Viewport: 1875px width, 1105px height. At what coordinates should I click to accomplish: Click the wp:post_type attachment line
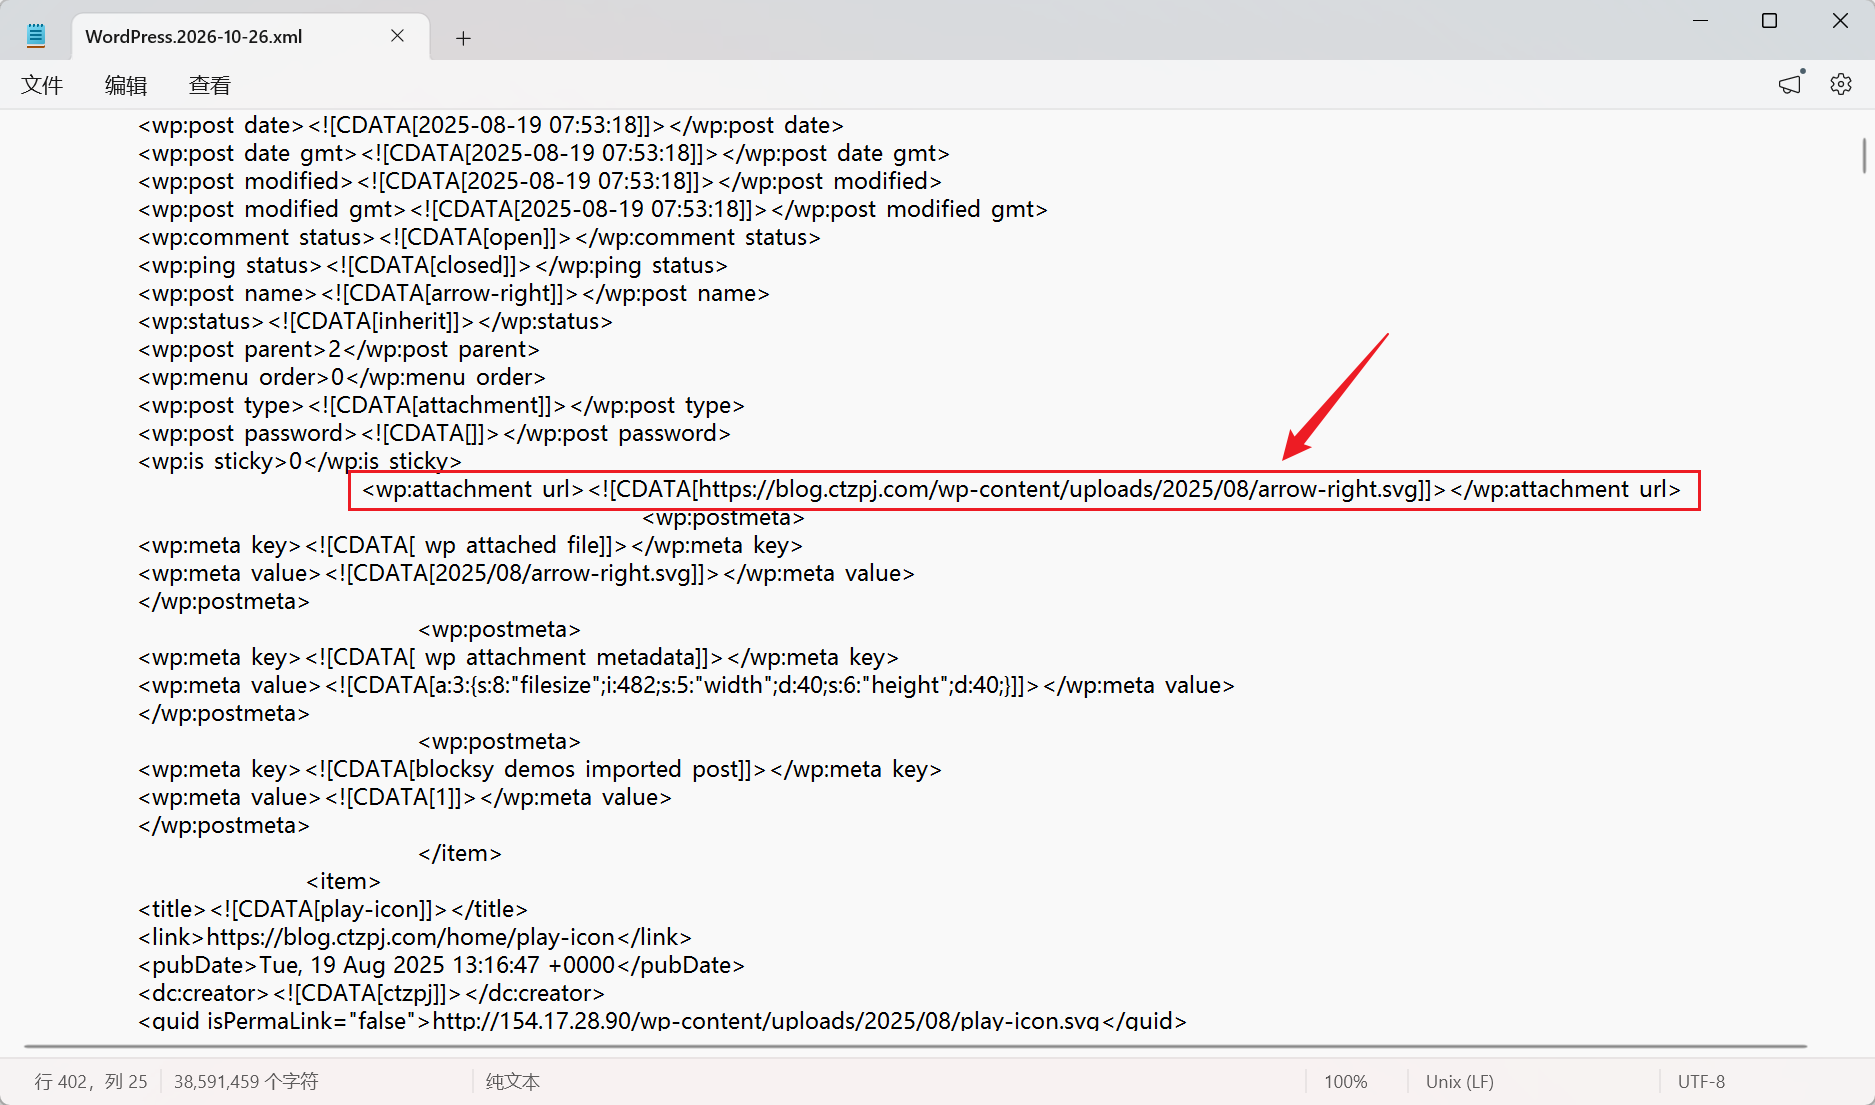click(x=441, y=405)
